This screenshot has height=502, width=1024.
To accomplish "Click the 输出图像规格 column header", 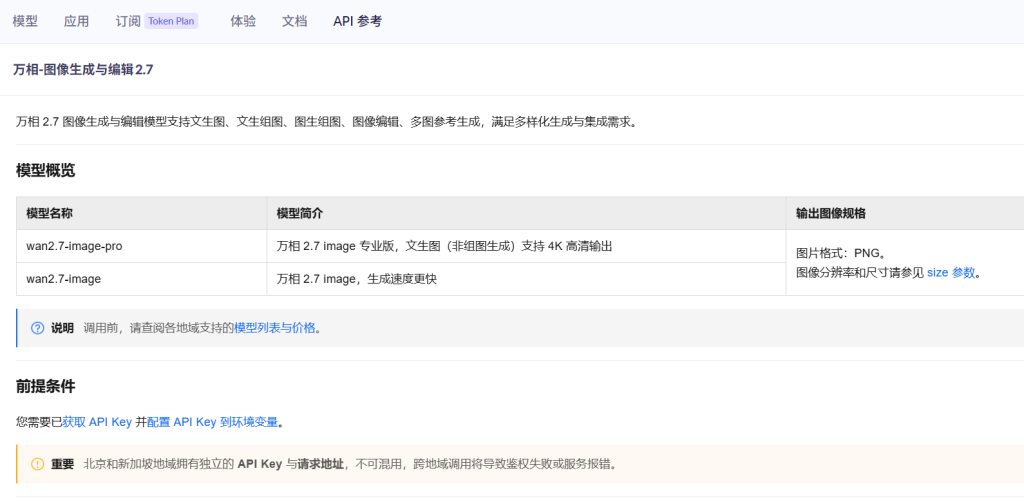I will 830,213.
